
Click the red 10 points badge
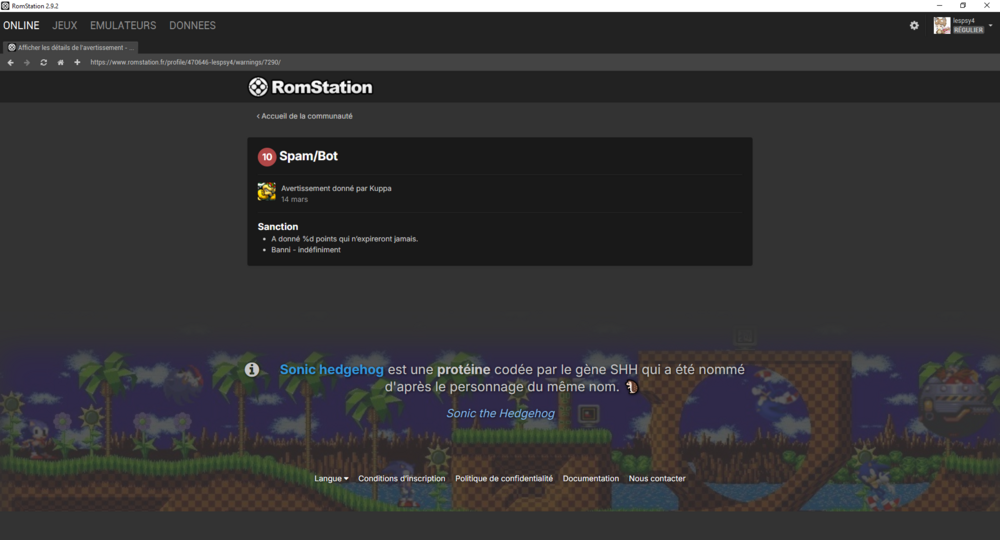[x=266, y=157]
